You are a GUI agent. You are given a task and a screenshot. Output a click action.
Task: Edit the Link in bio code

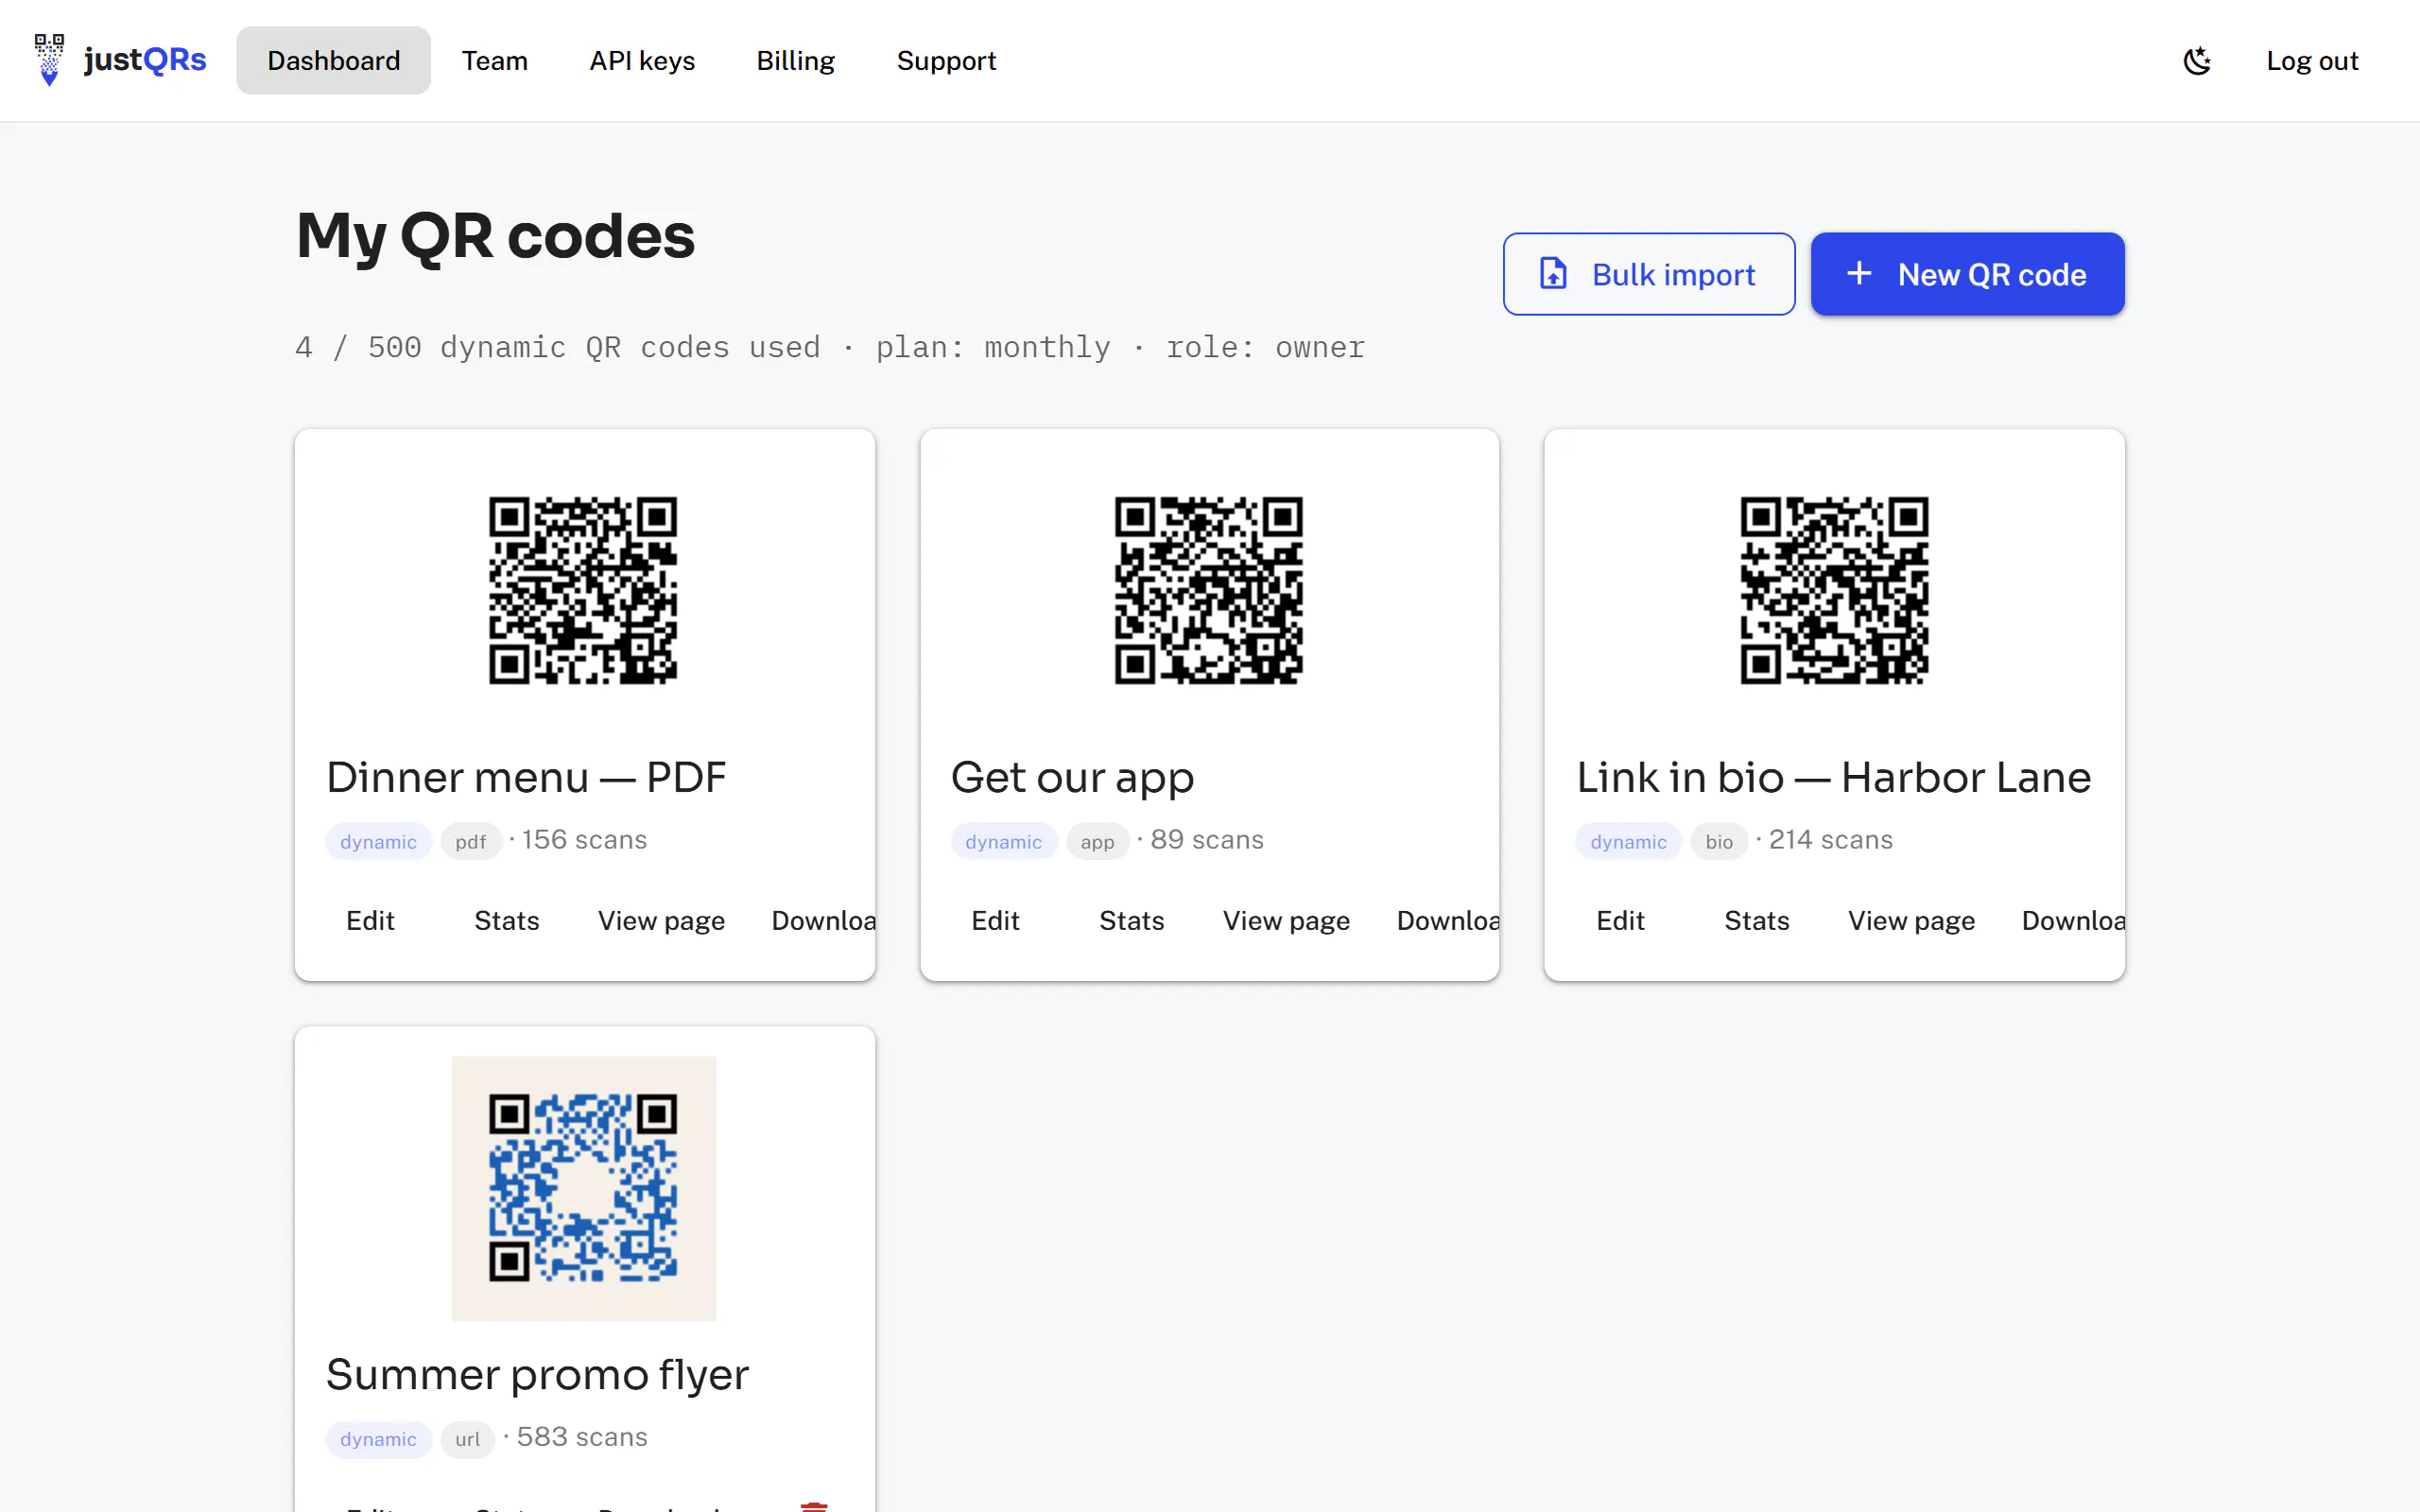pos(1620,921)
